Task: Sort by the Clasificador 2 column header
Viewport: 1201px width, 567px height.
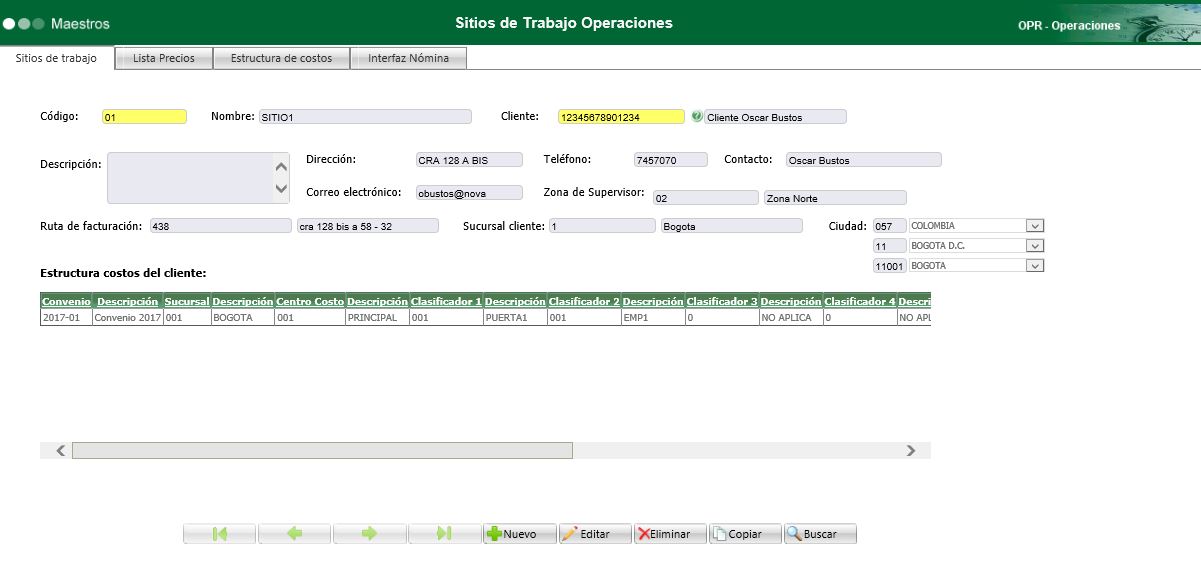Action: point(584,301)
